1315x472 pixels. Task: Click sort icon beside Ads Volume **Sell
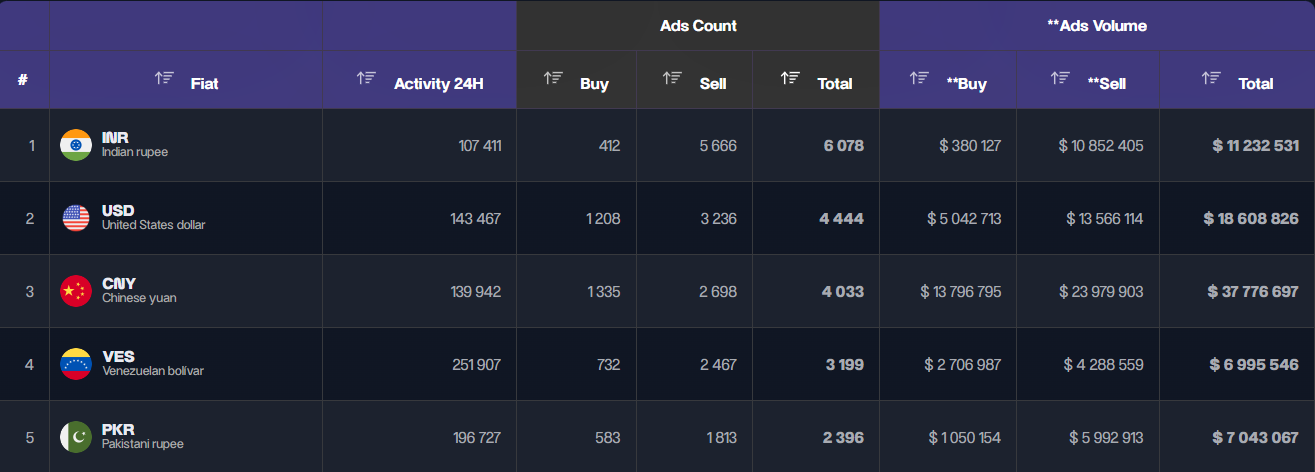click(1061, 78)
